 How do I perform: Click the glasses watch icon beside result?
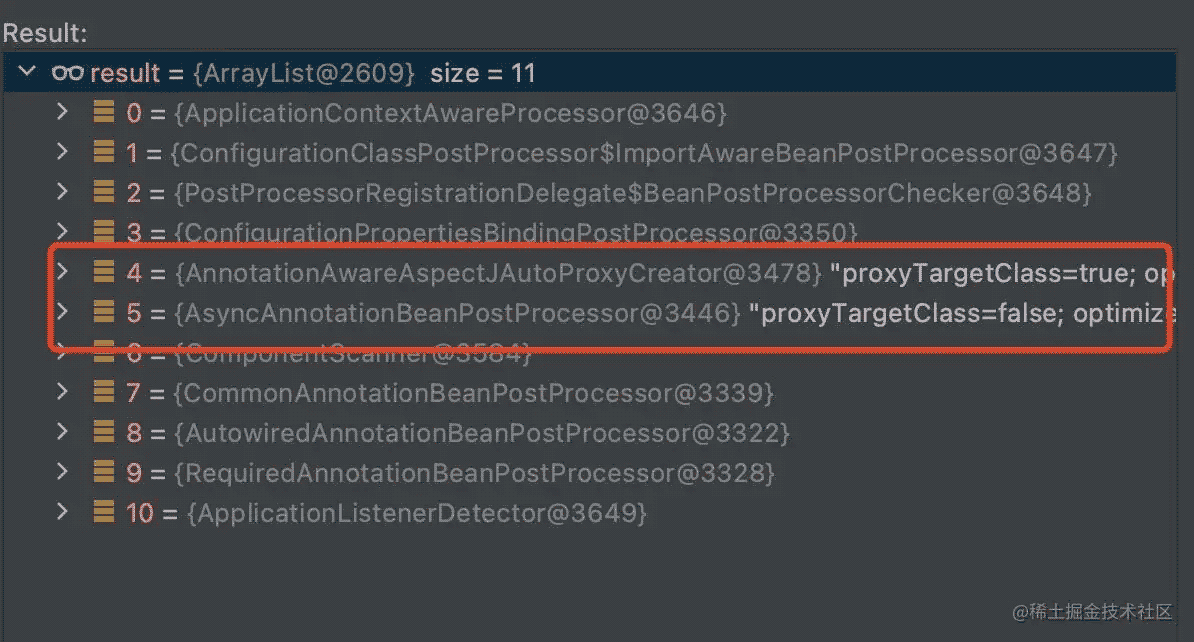click(67, 73)
